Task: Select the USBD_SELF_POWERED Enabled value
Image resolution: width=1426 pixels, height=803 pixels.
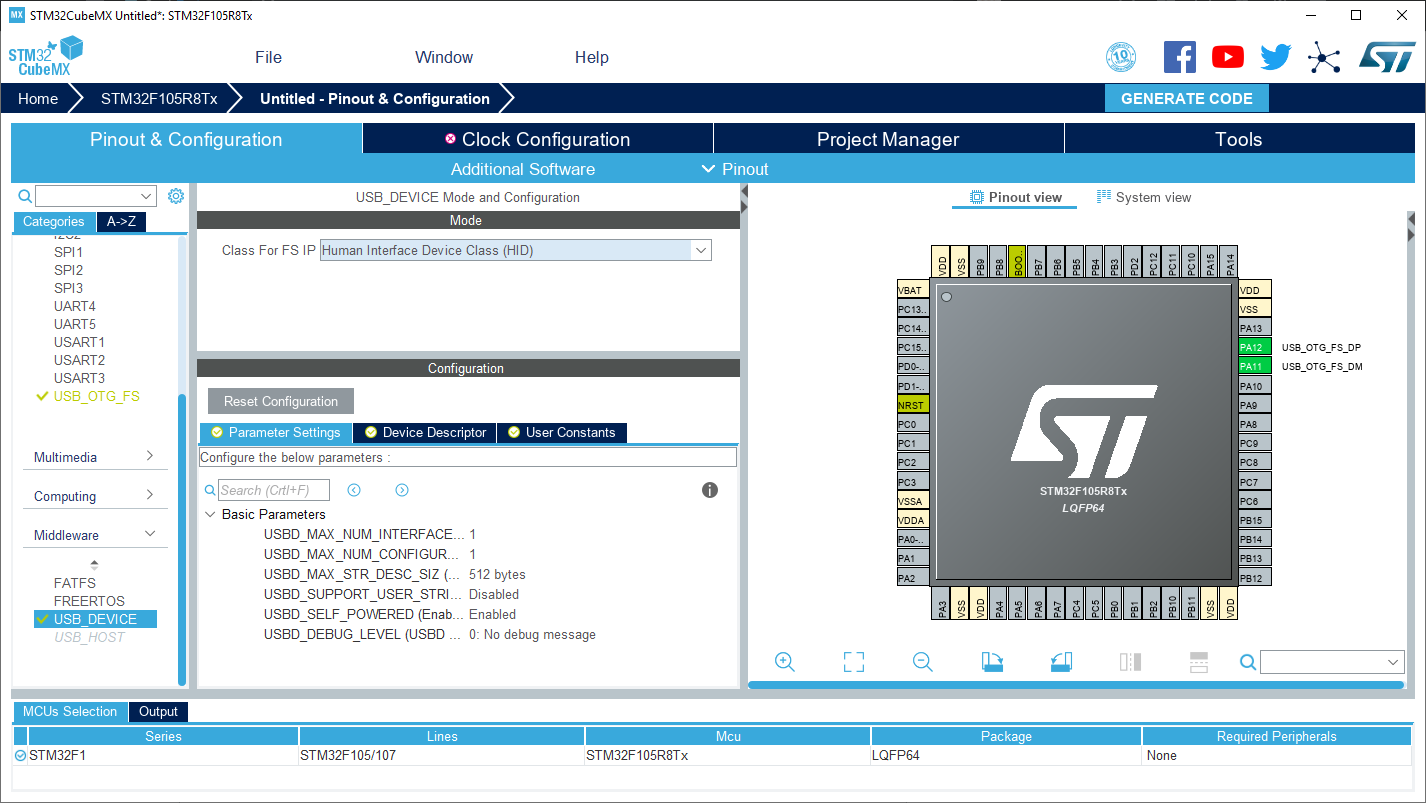Action: 493,614
